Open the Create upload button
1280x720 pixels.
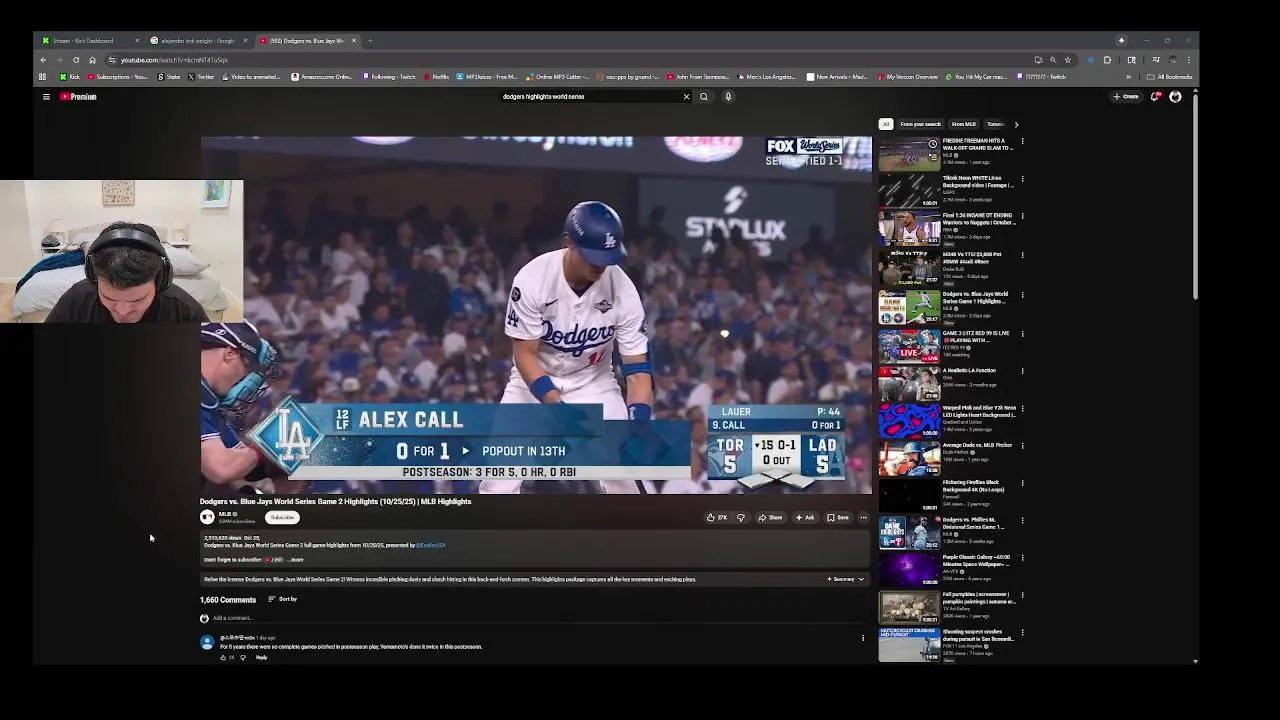click(1126, 97)
